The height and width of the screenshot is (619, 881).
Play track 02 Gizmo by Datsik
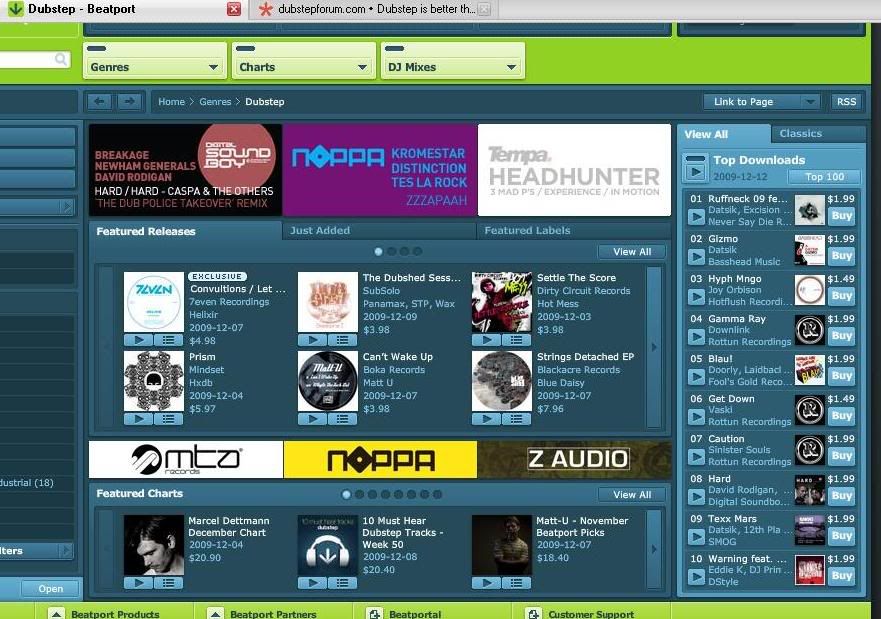tap(696, 257)
